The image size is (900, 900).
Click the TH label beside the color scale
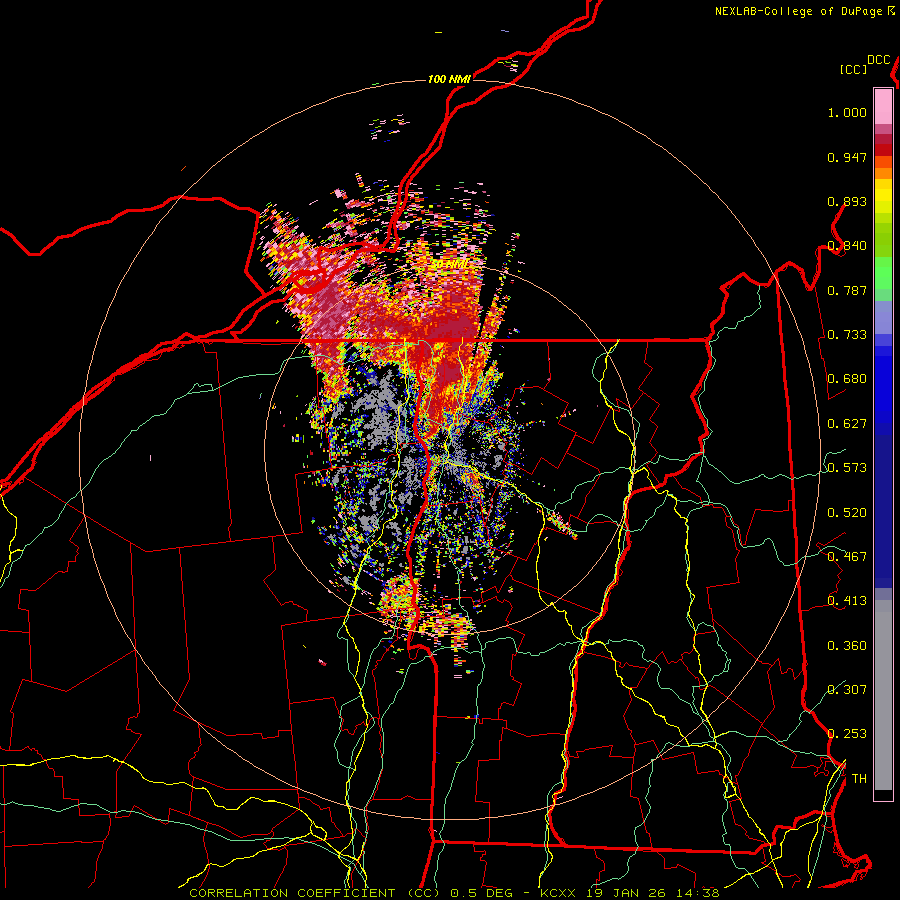[x=859, y=779]
